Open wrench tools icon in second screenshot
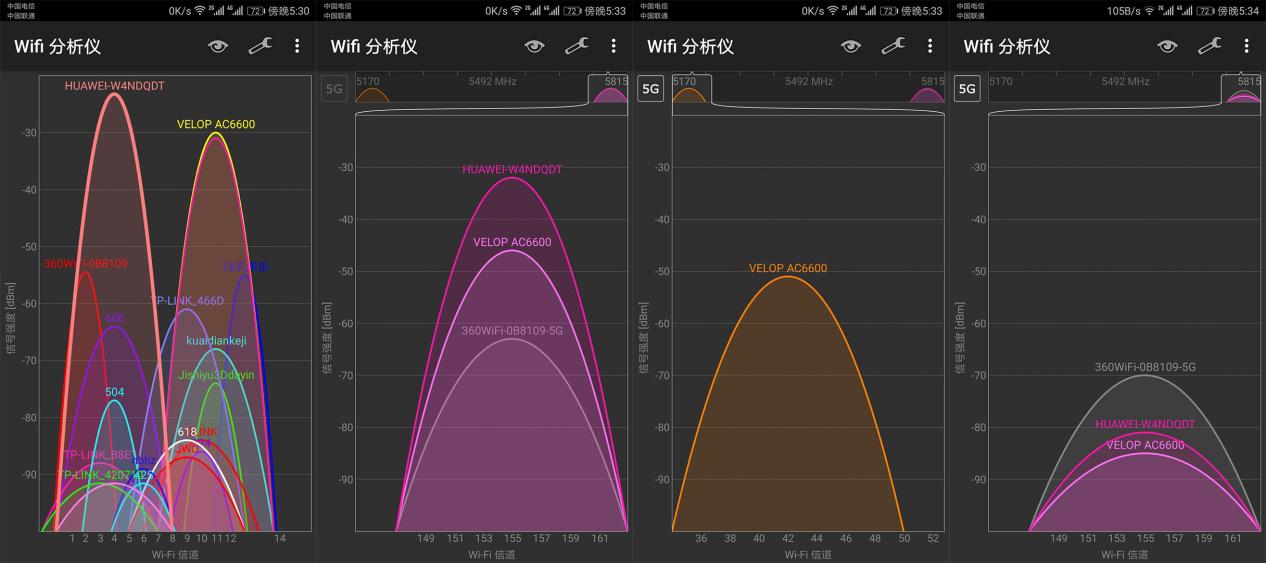 [x=577, y=46]
